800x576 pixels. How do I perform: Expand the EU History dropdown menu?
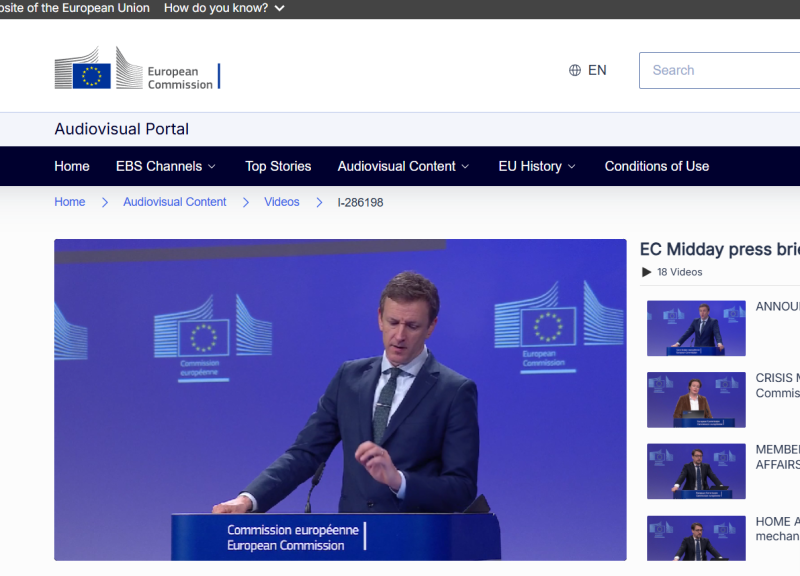(x=537, y=166)
